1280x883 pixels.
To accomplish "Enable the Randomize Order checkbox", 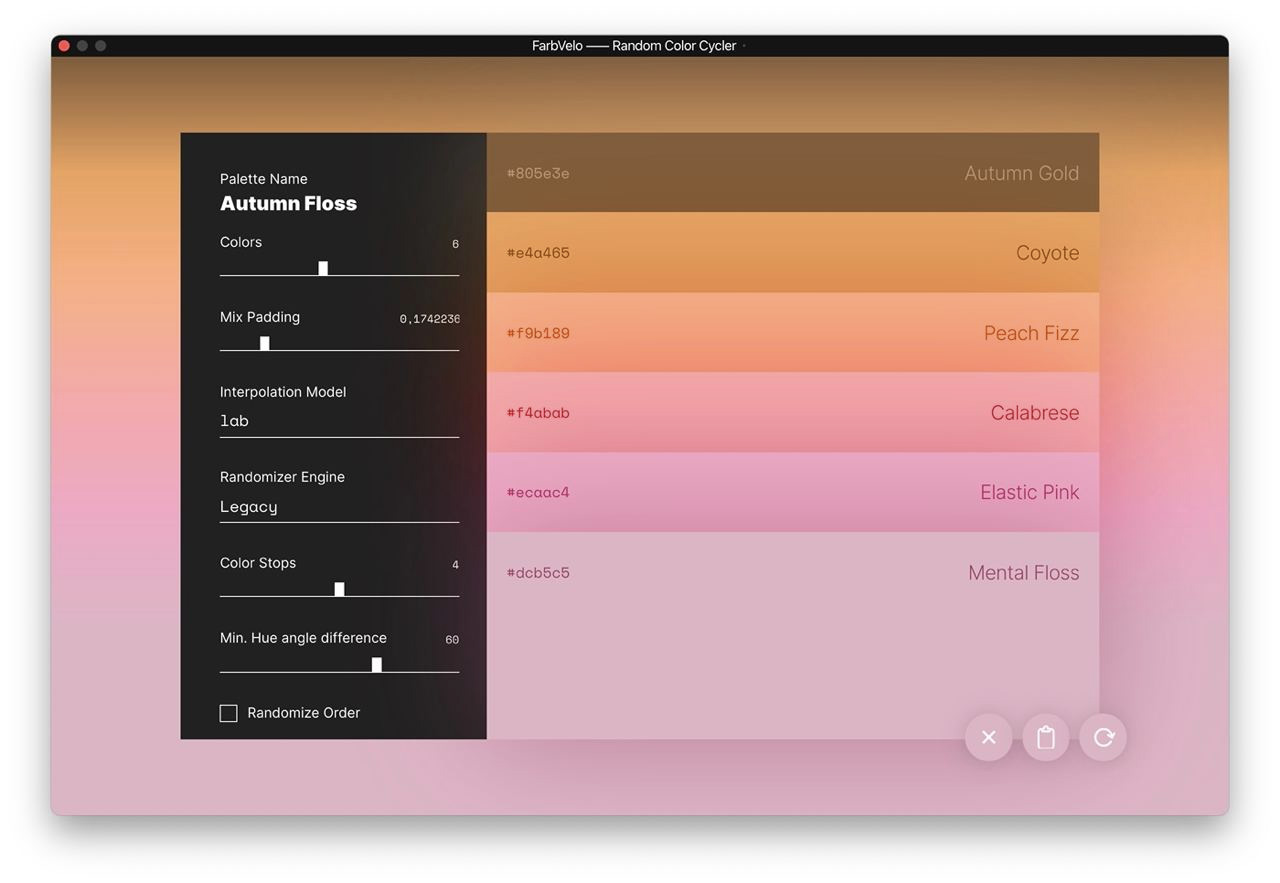I will (x=229, y=713).
